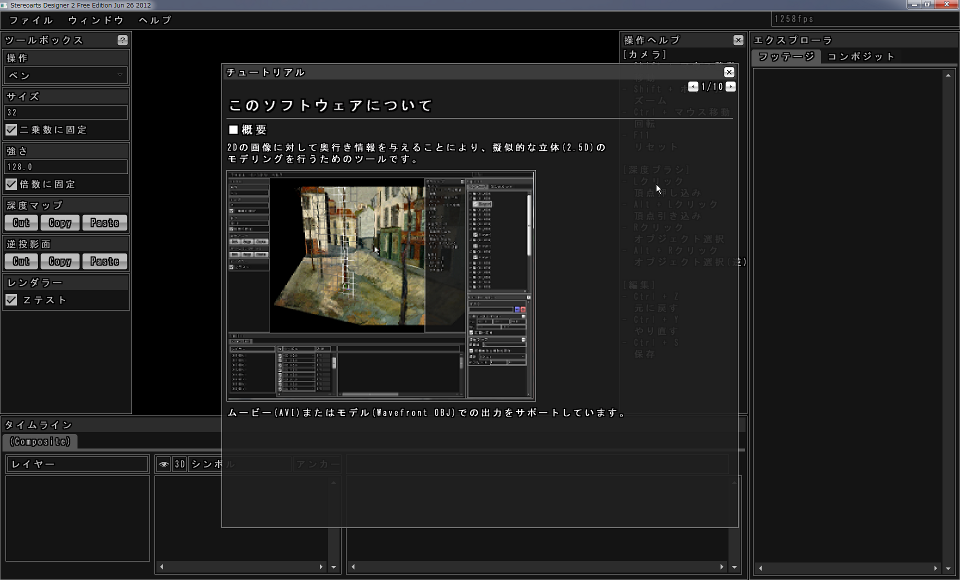Click up scroll arrow in エクスプローラ panel
Screen dimensions: 960x580
point(947,75)
